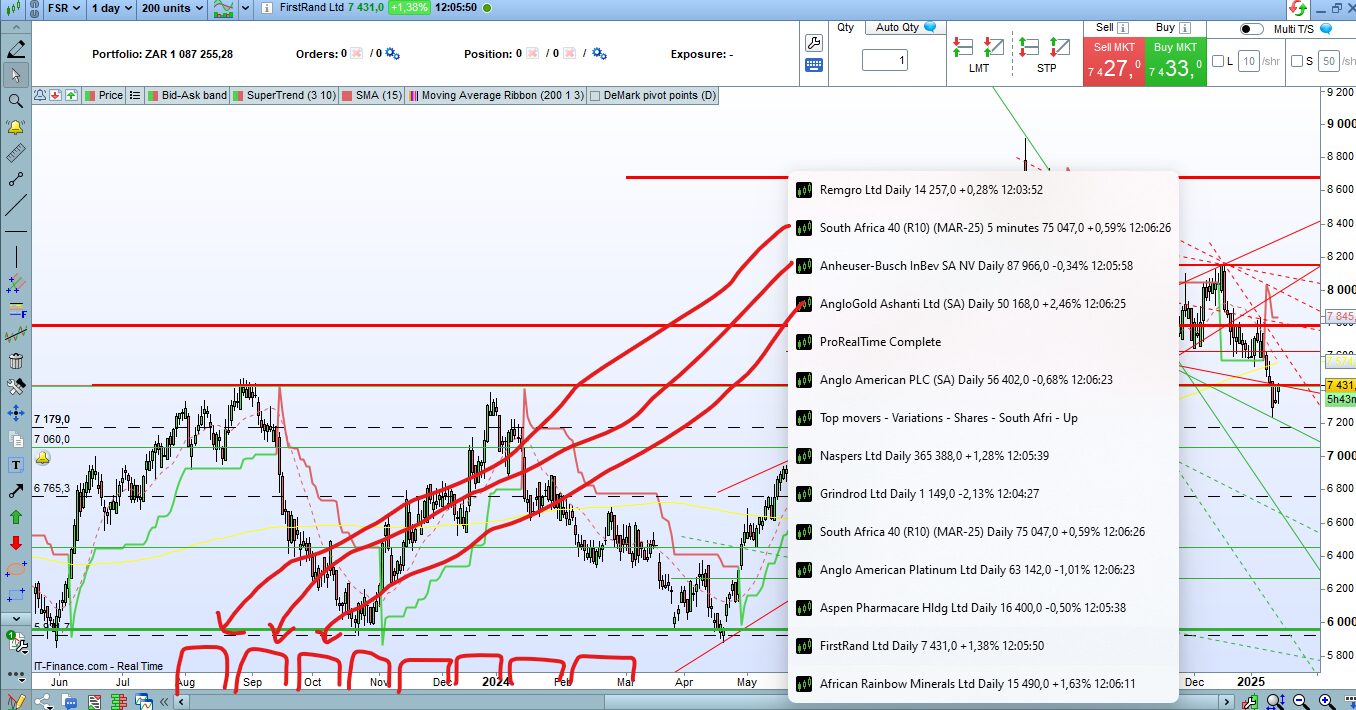Click Sell info icon
This screenshot has width=1356, height=710.
point(1122,28)
